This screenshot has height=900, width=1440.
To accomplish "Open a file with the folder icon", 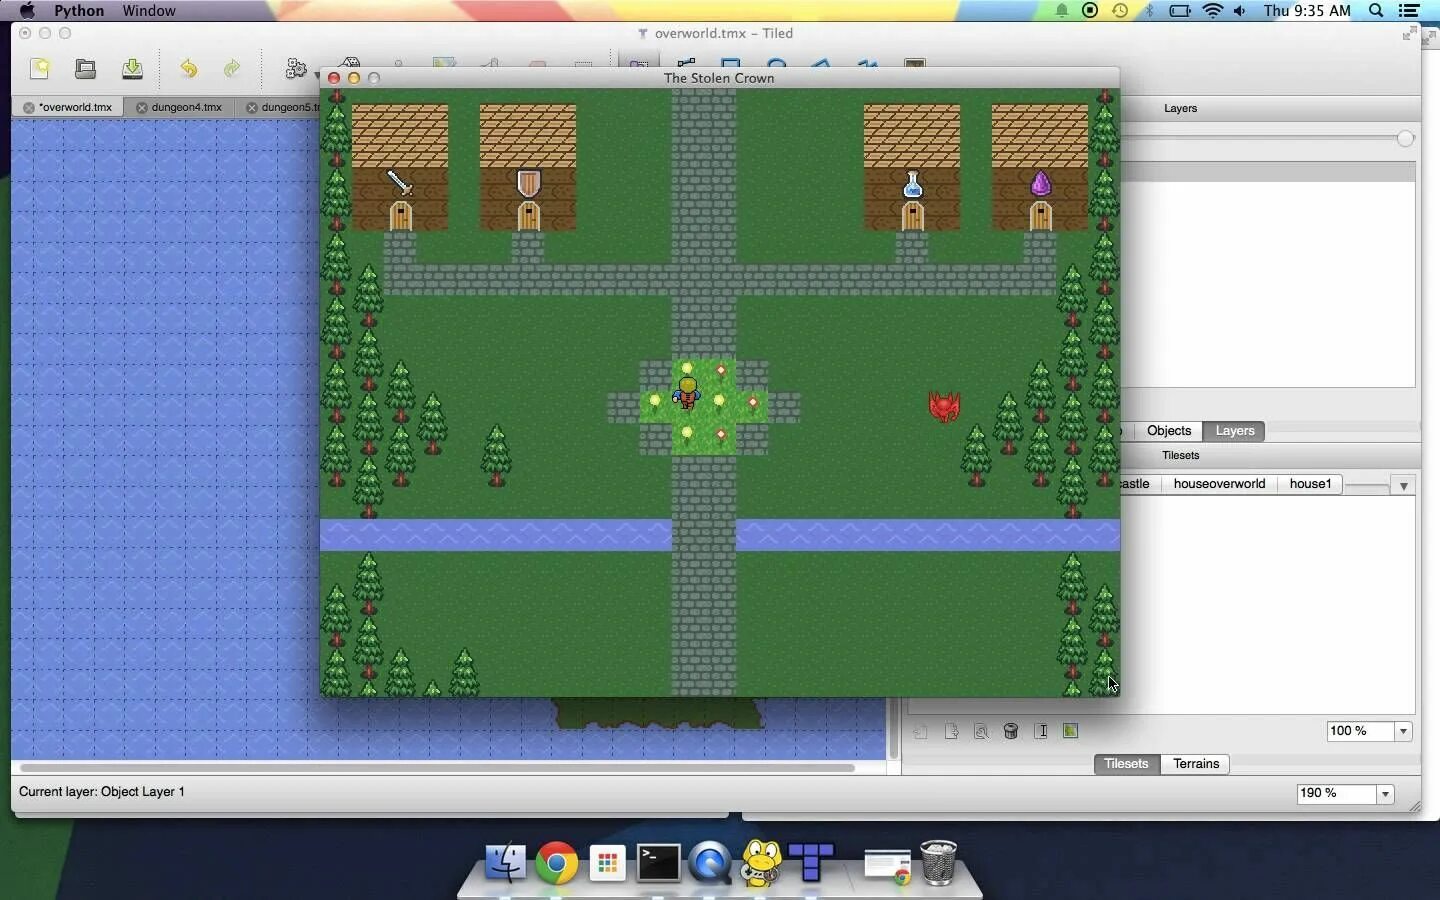I will pos(86,68).
